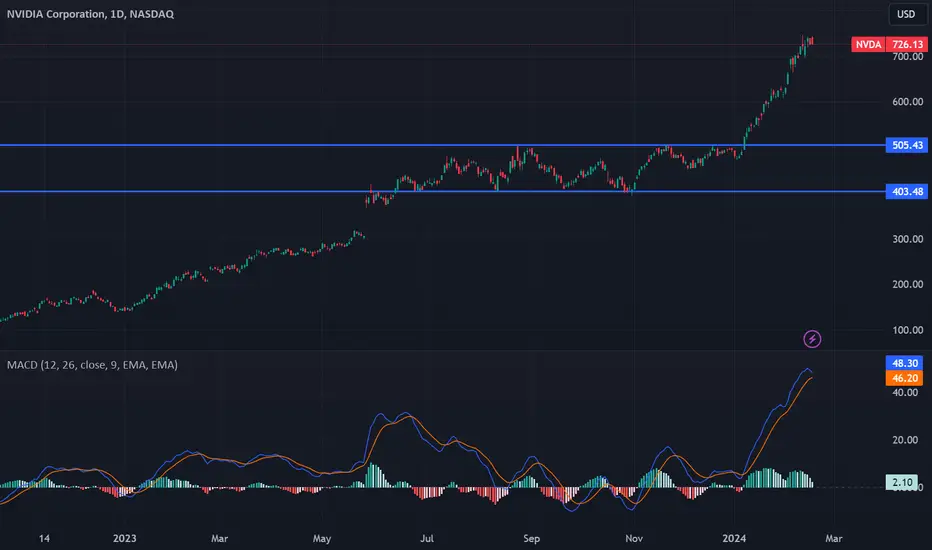This screenshot has height=550, width=932.
Task: Click the MACD (12, 26, close, 9, EMA, EMA) label
Action: tap(92, 364)
